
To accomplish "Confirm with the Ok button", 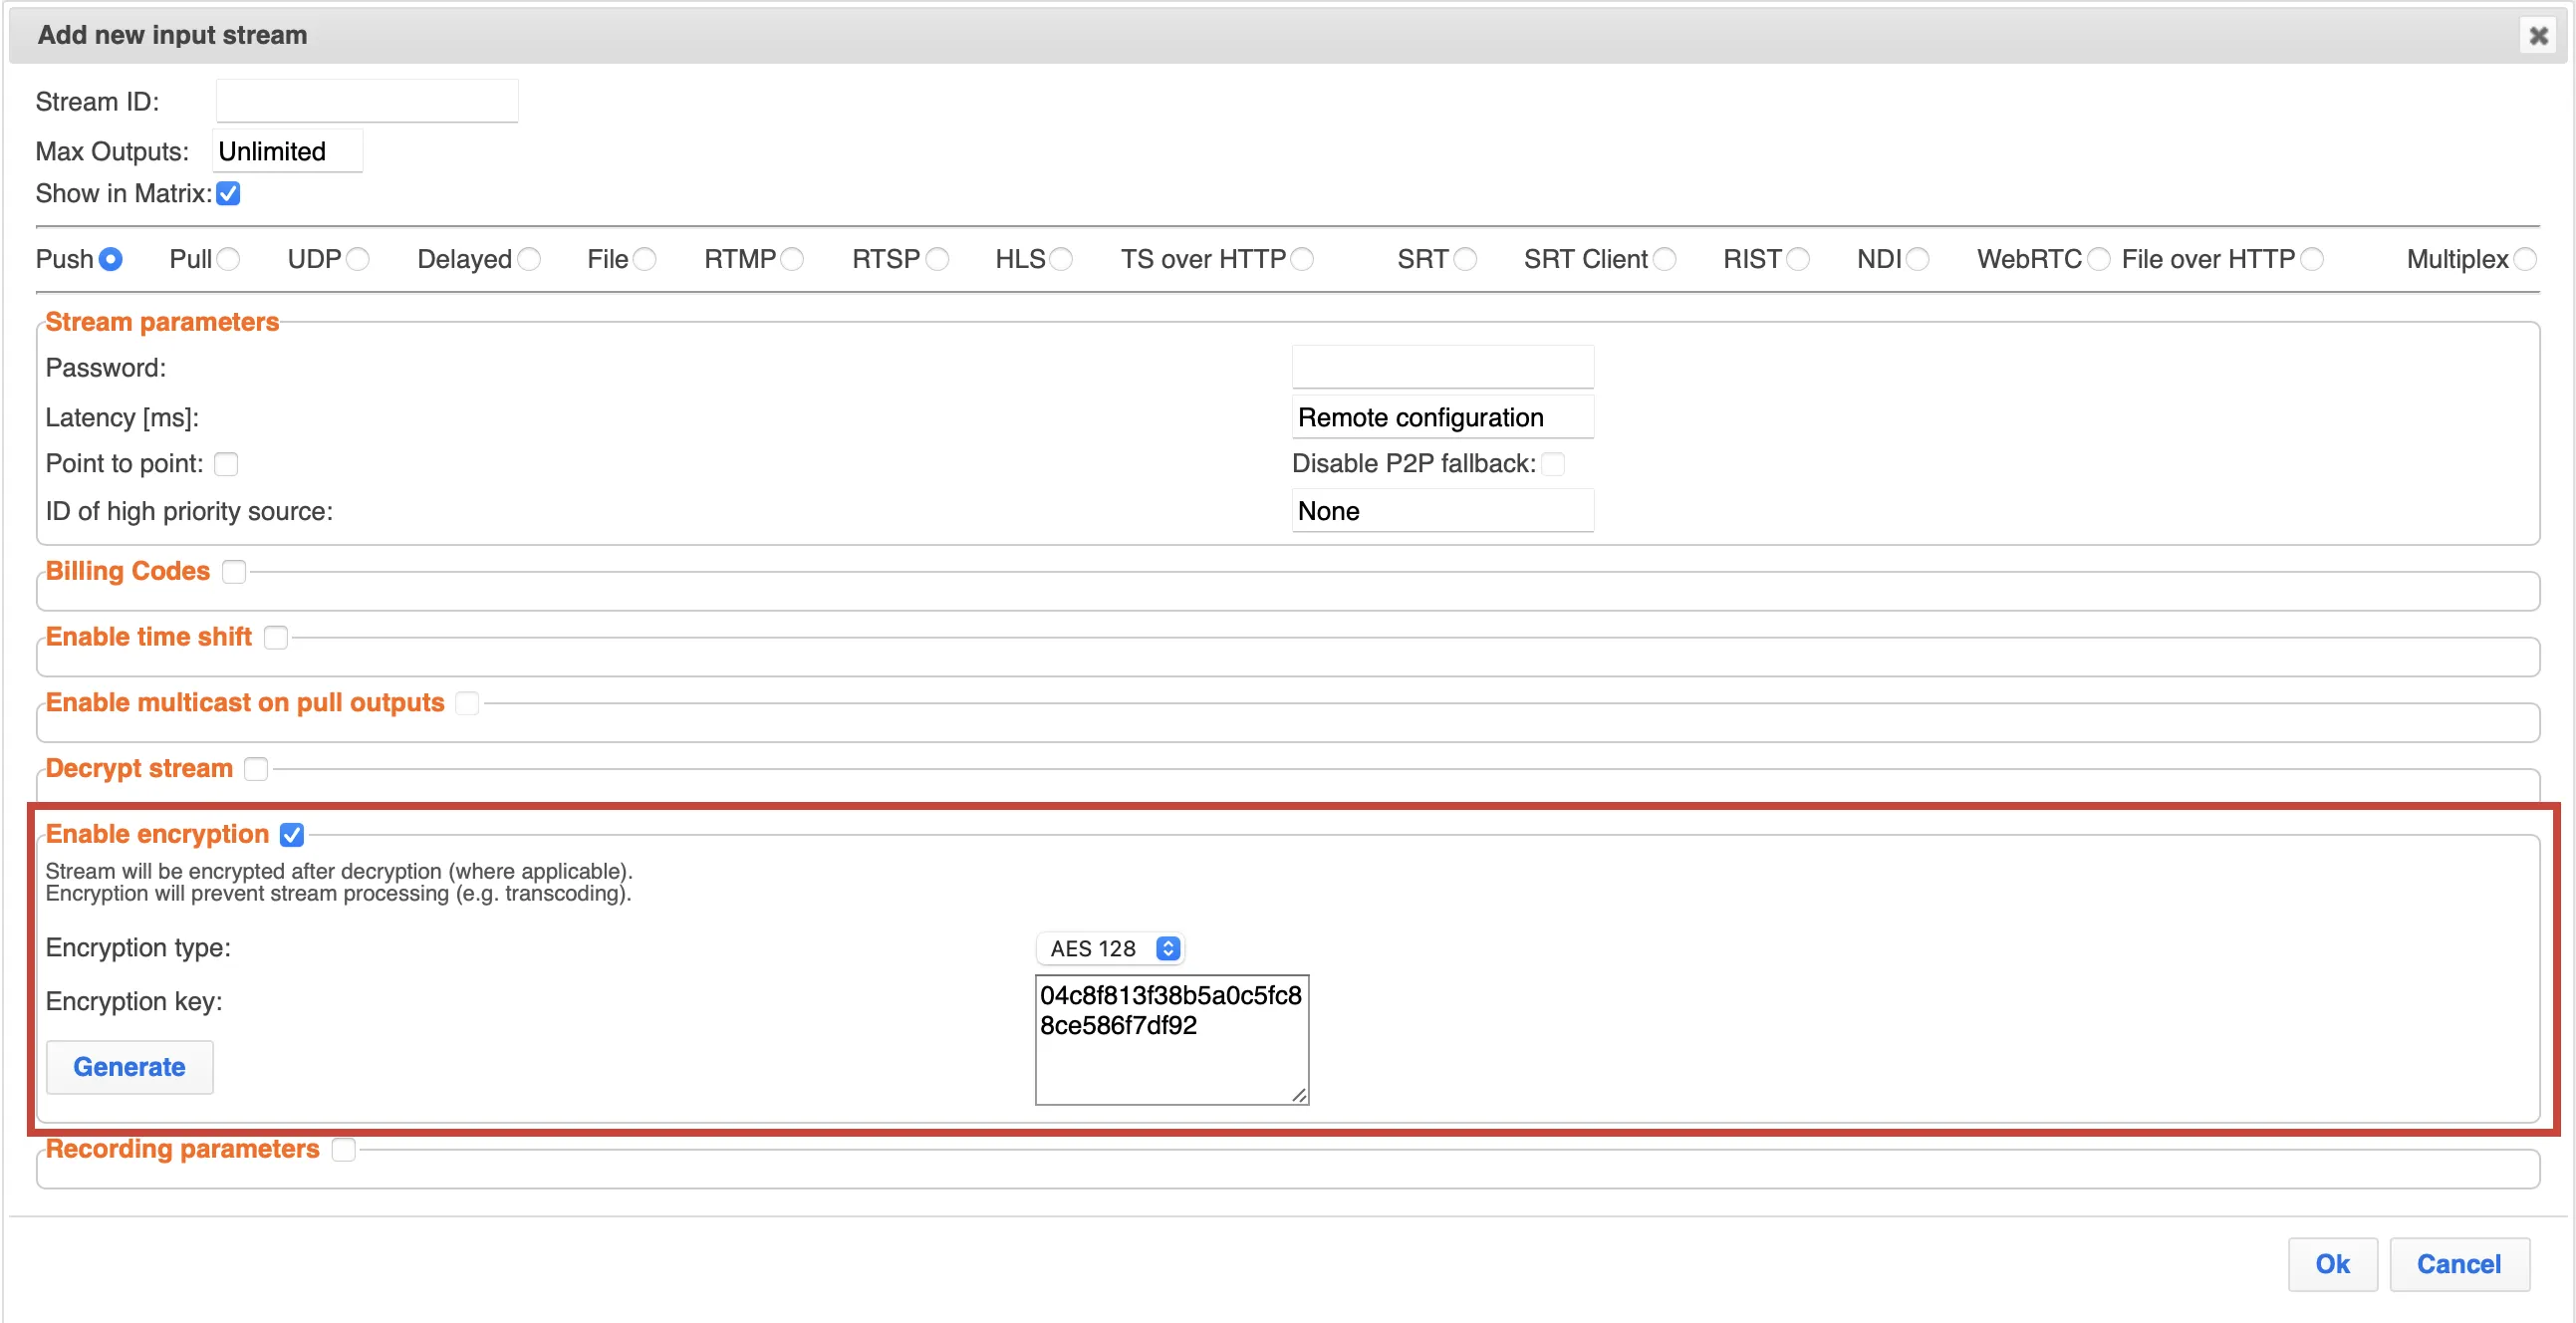I will point(2332,1264).
